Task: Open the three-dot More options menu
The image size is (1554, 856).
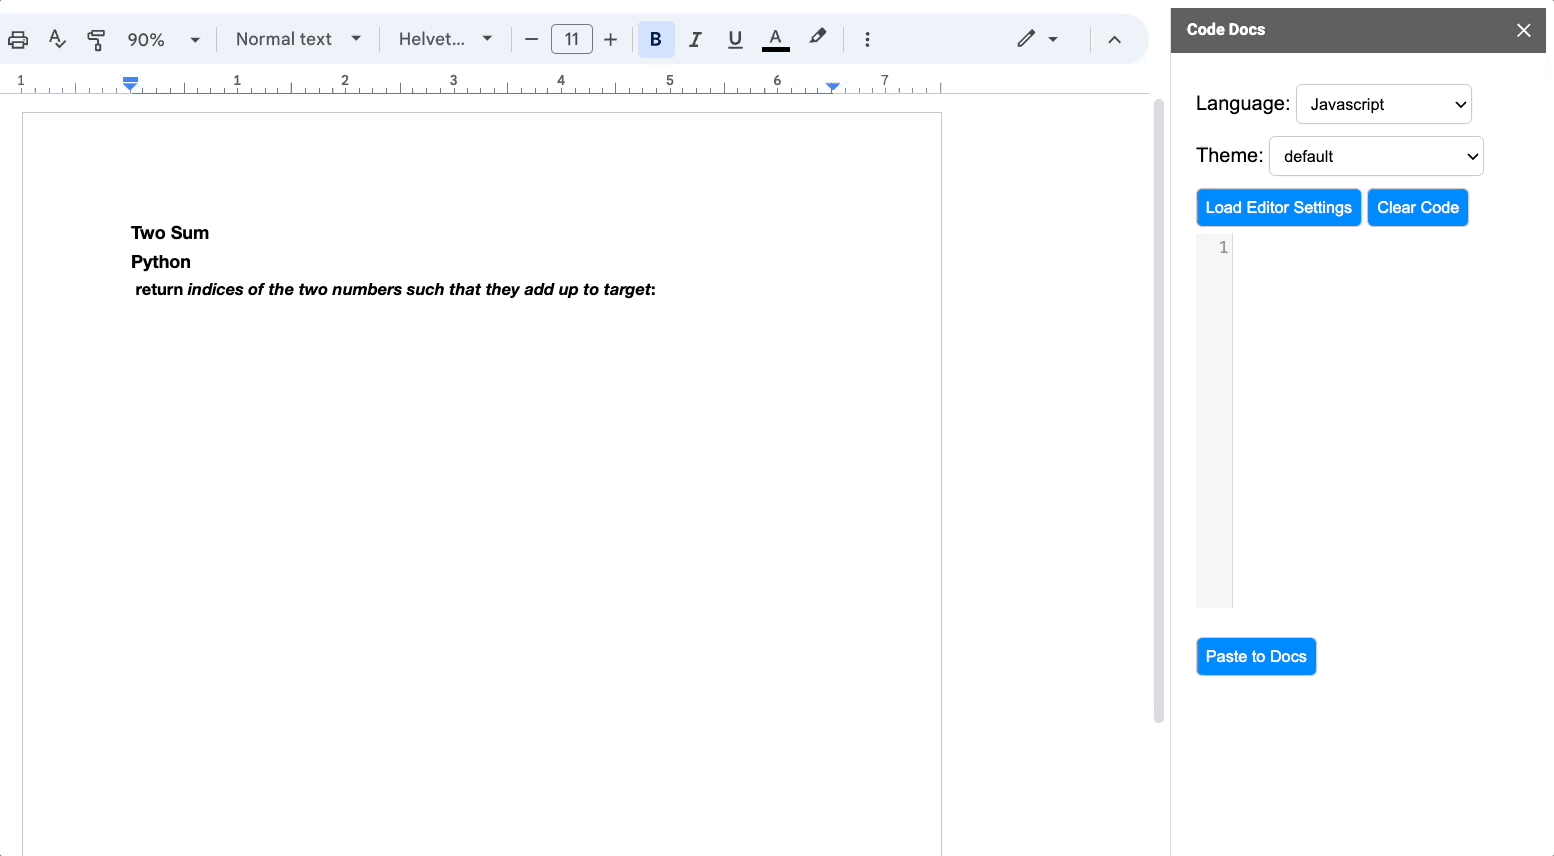Action: coord(867,40)
